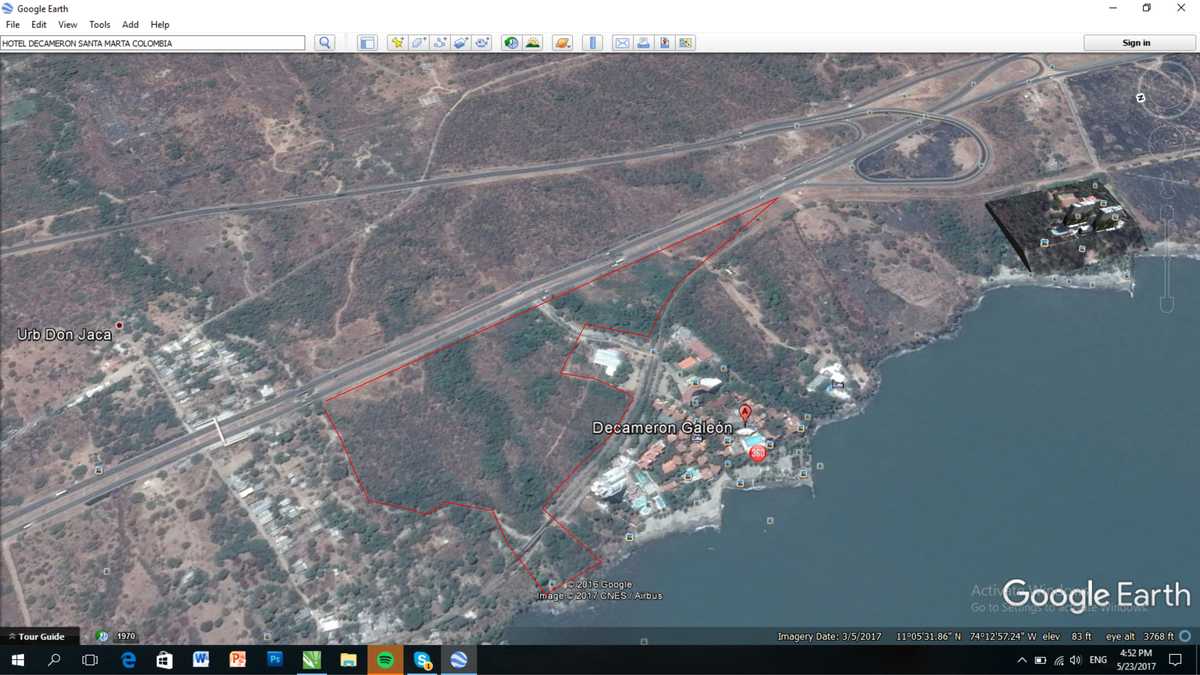Add a placemark with the pushpin icon
Image resolution: width=1200 pixels, height=675 pixels.
point(397,43)
